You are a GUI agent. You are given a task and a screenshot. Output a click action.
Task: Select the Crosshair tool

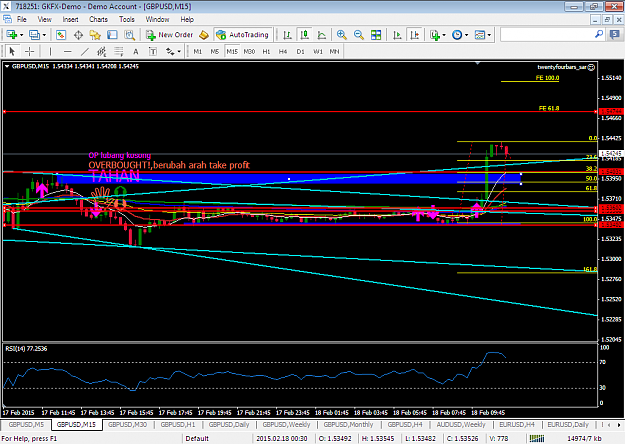coord(29,51)
